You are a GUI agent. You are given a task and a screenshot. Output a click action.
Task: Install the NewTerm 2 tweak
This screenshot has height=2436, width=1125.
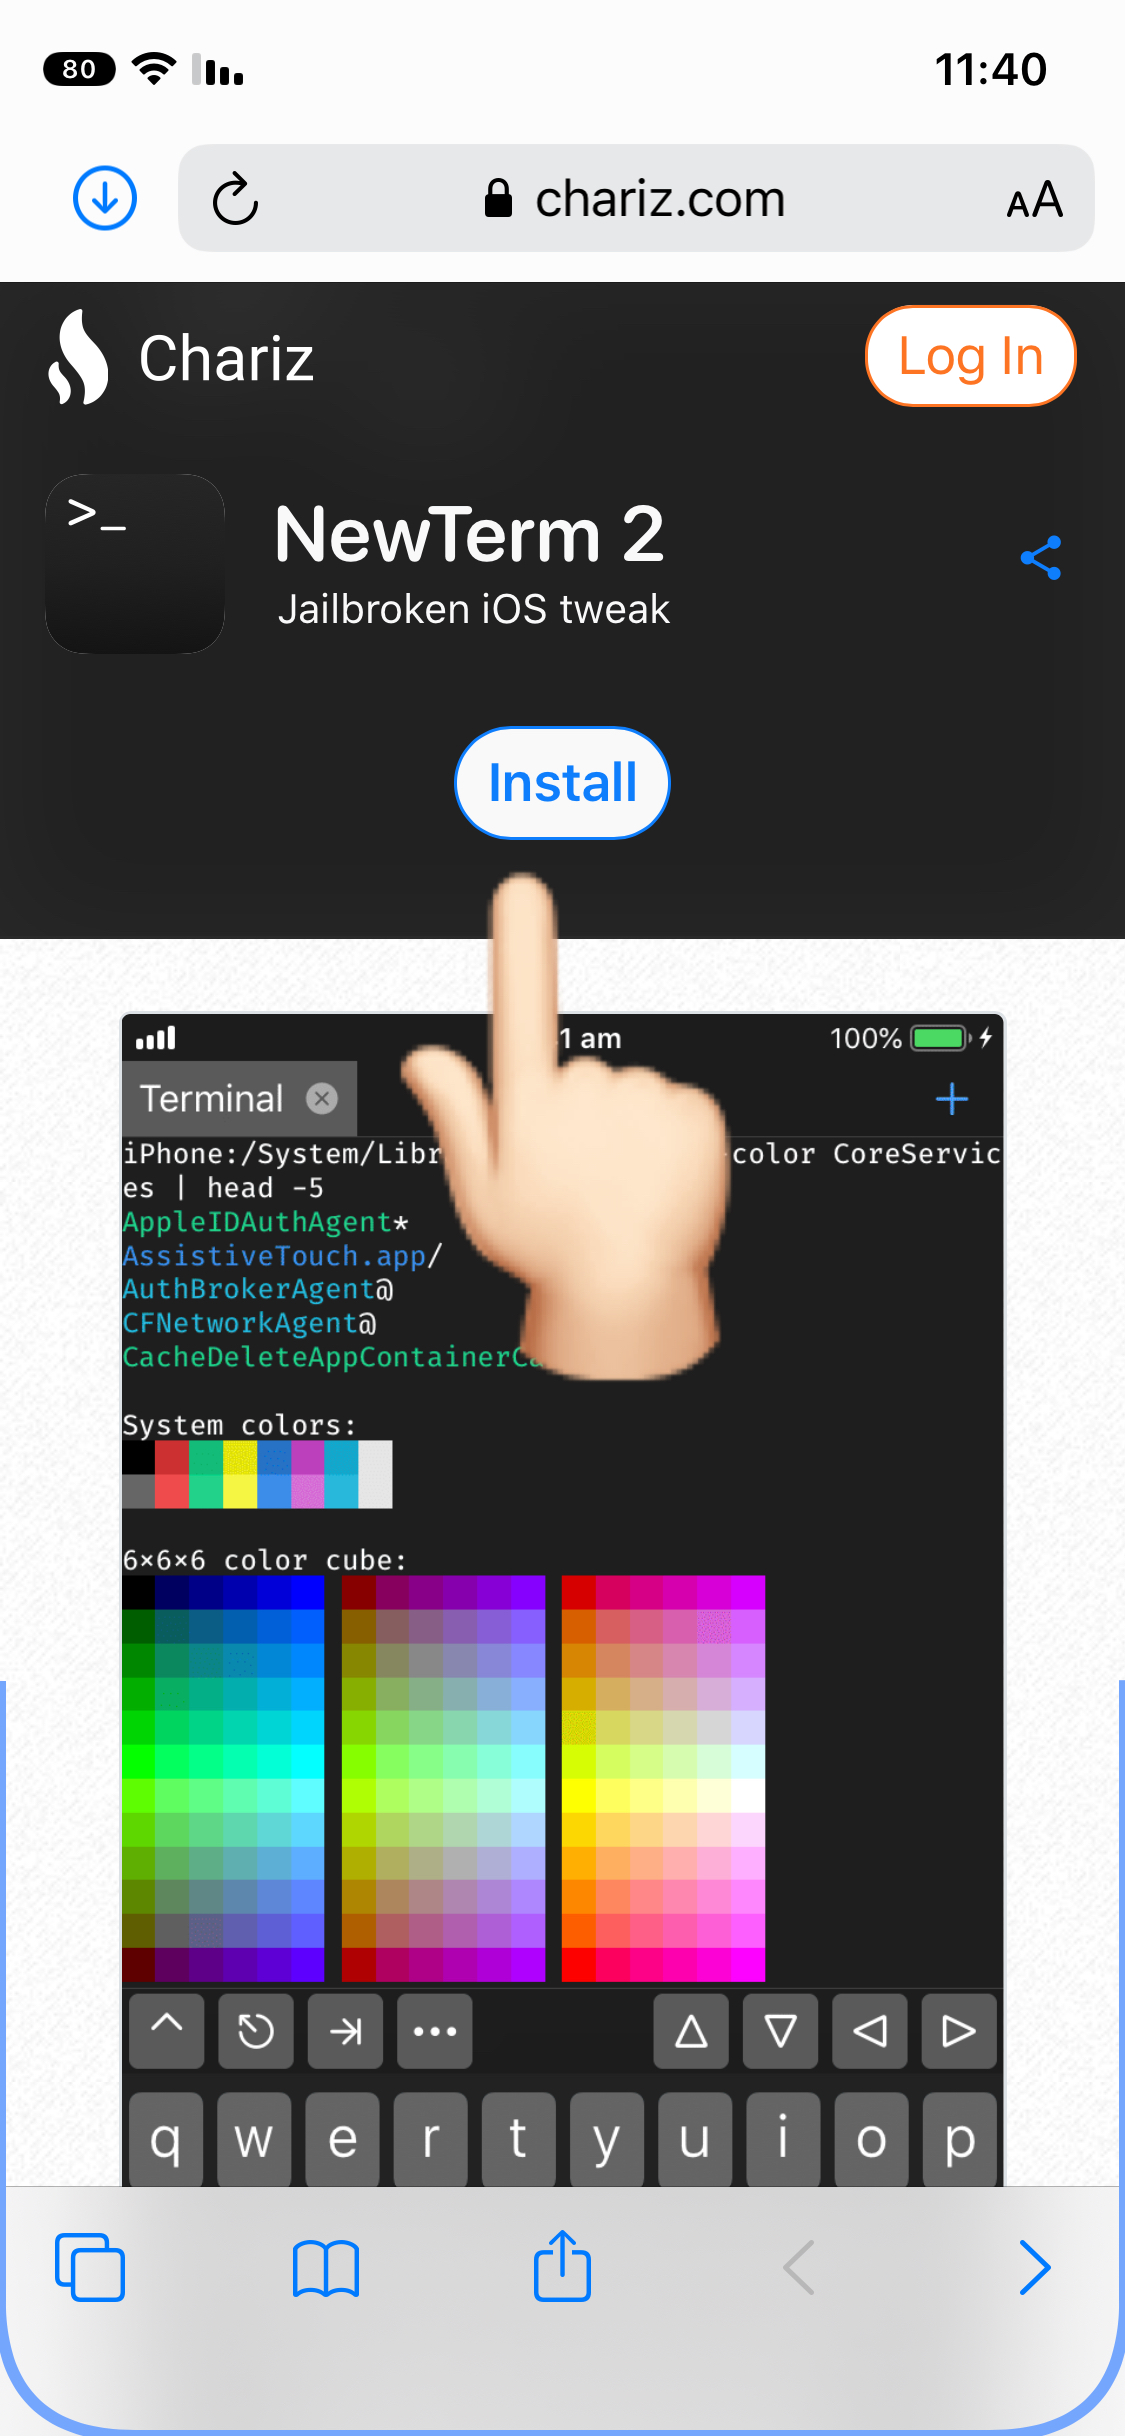[x=562, y=783]
